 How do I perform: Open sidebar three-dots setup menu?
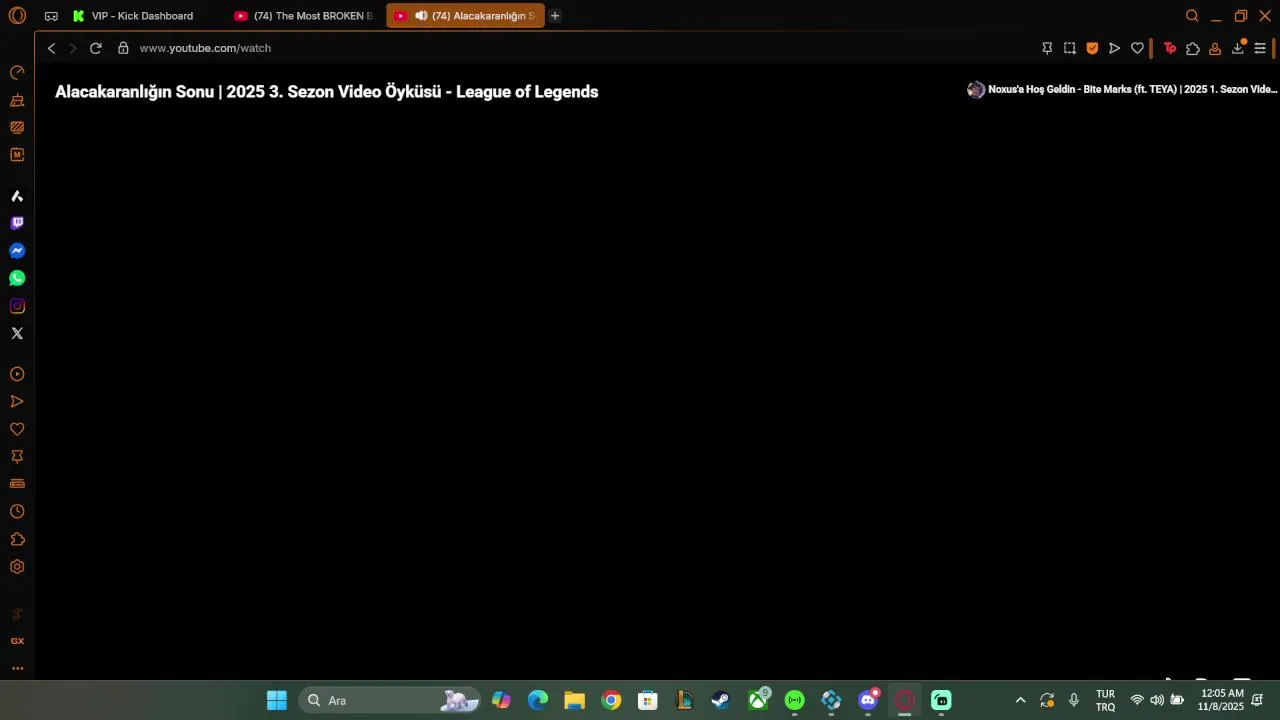tap(17, 668)
